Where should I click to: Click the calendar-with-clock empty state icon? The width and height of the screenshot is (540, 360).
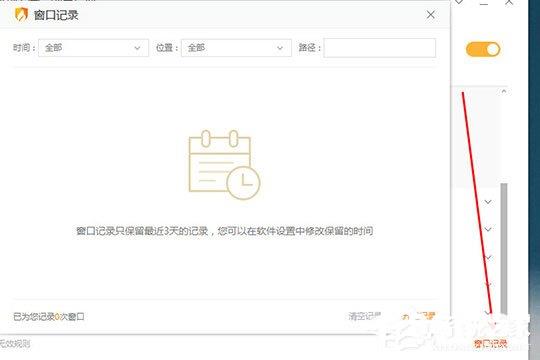[x=224, y=165]
